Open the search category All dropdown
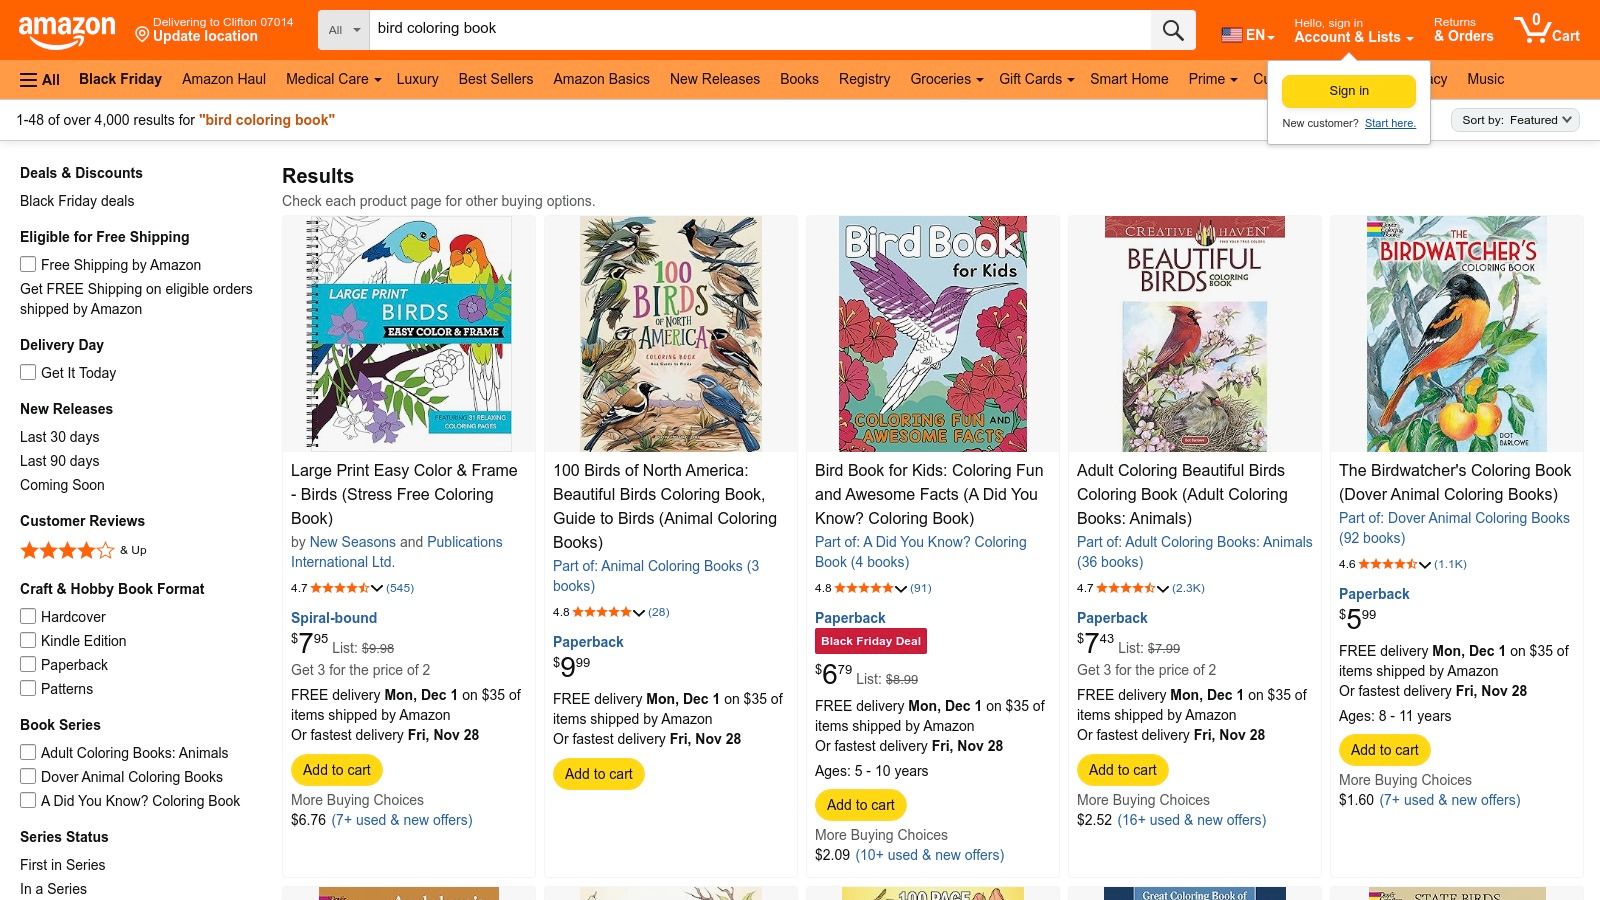Screen dimensions: 1600x900 (342, 29)
